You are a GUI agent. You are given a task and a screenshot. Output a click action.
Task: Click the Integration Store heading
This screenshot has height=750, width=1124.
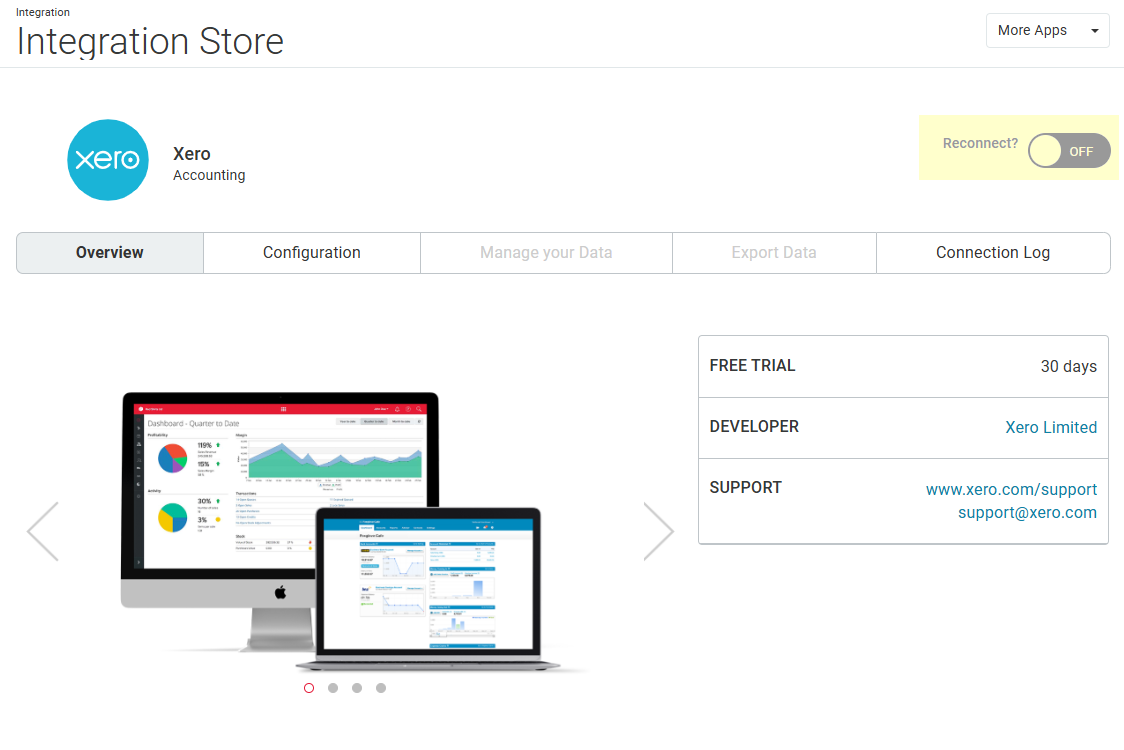click(150, 42)
